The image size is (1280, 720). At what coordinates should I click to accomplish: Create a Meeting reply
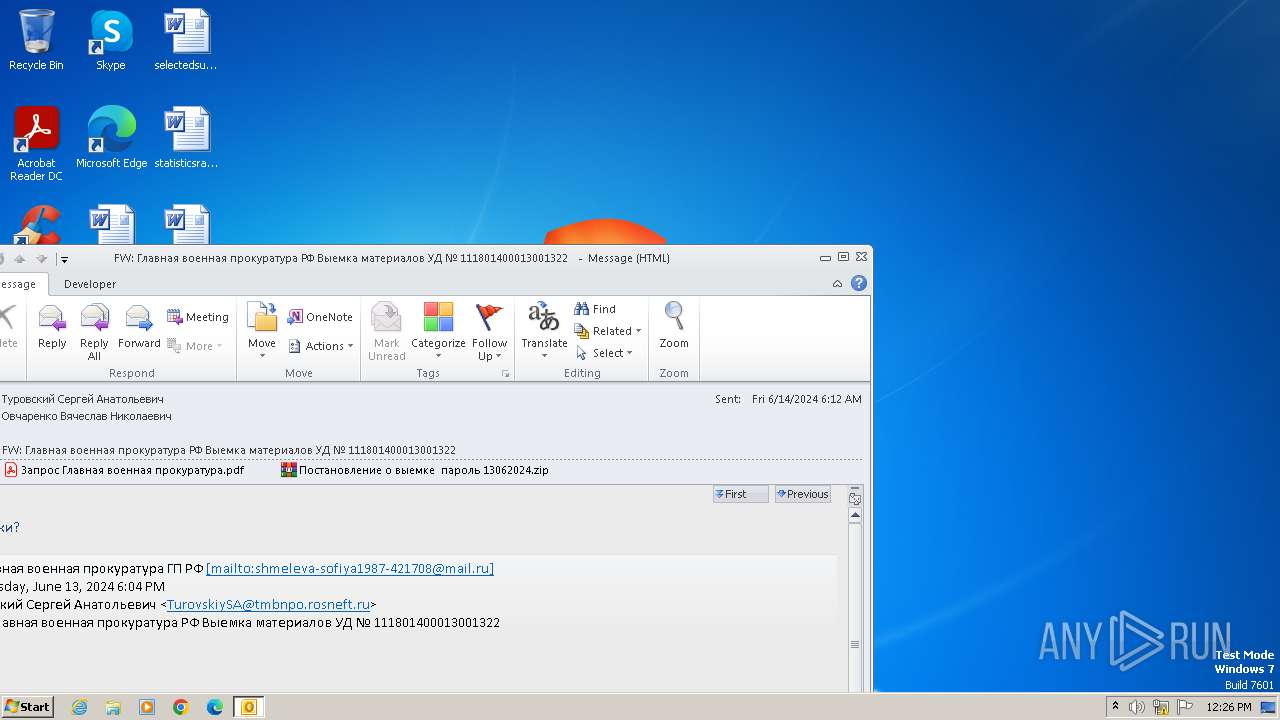pyautogui.click(x=198, y=317)
